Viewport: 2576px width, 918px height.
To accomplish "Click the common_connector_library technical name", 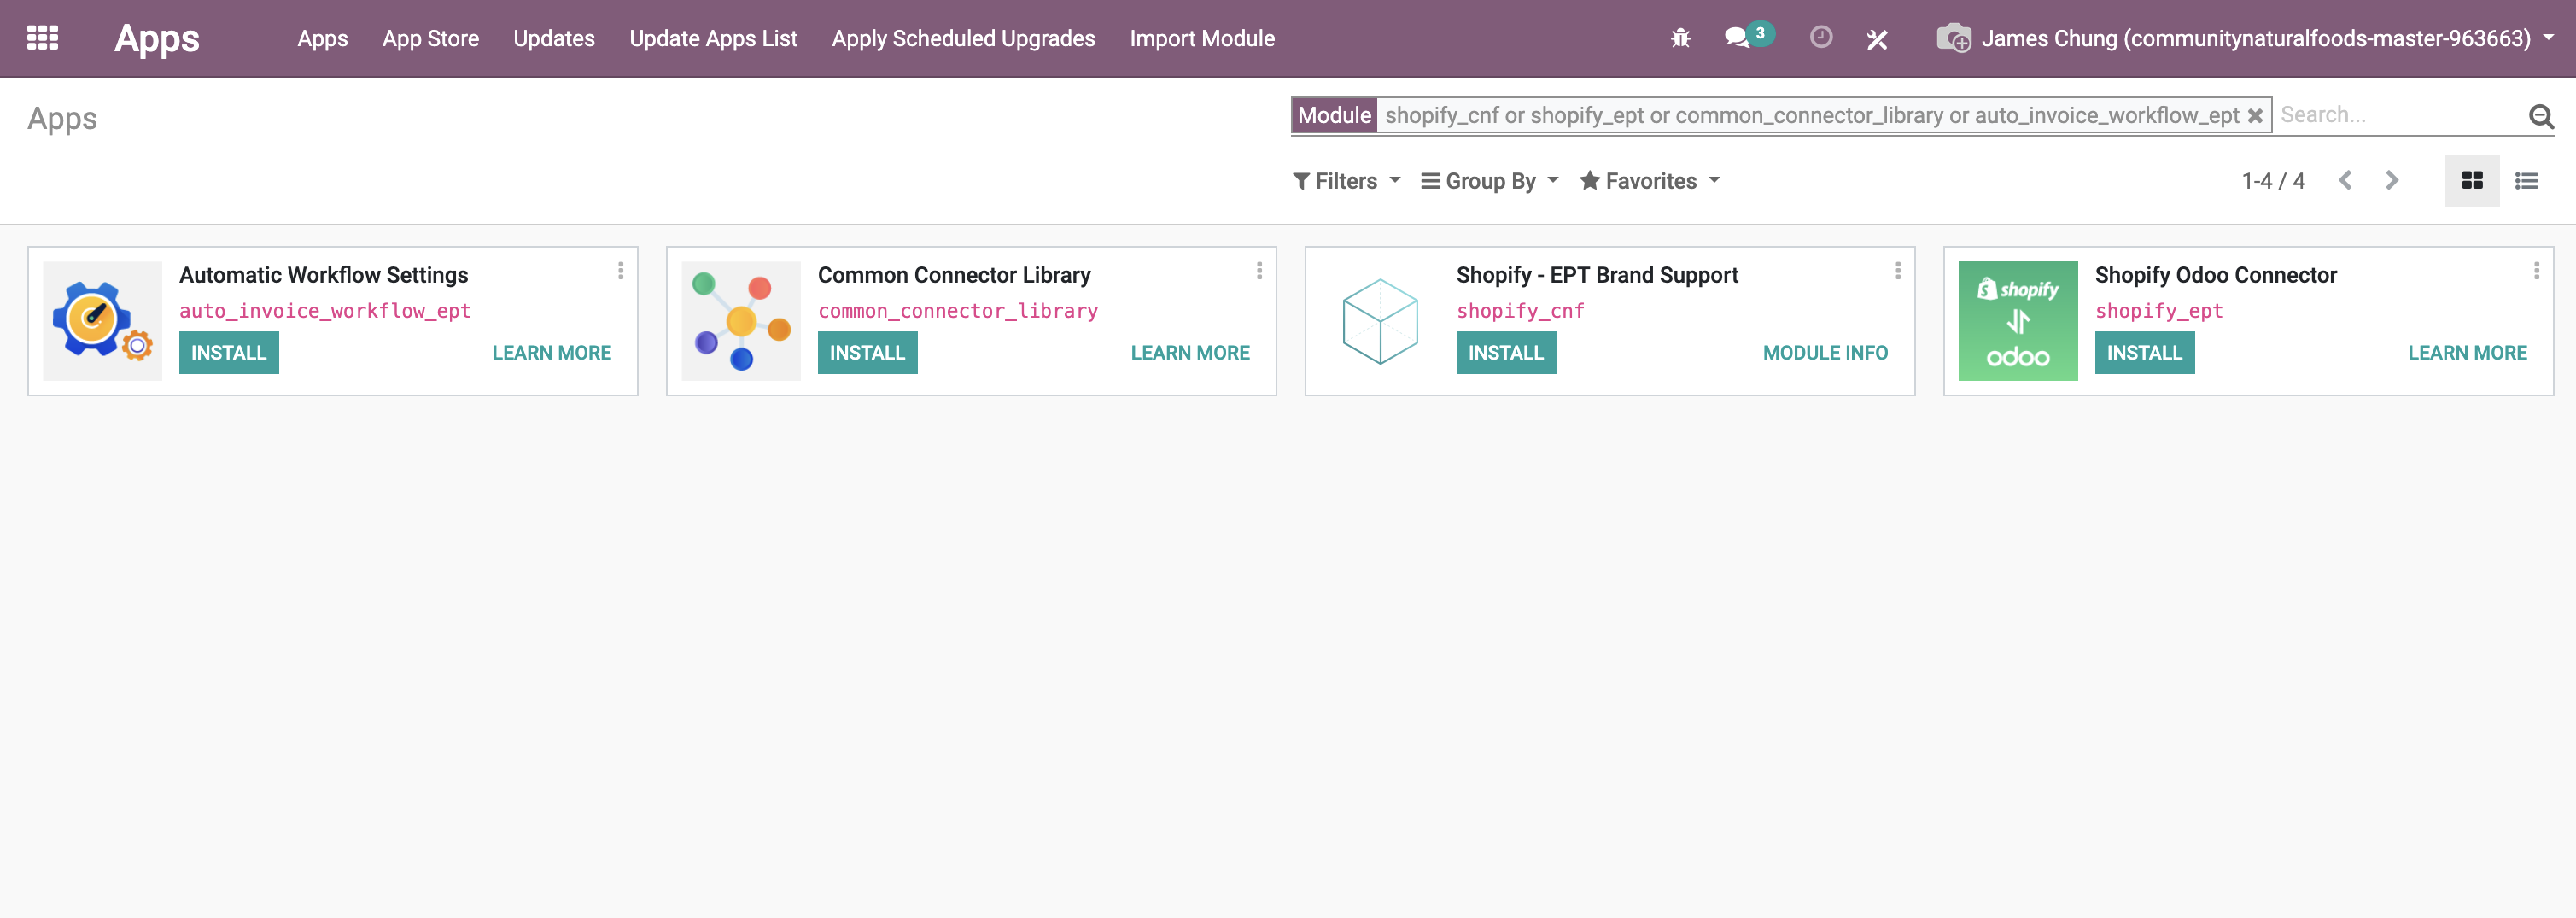I will click(958, 311).
